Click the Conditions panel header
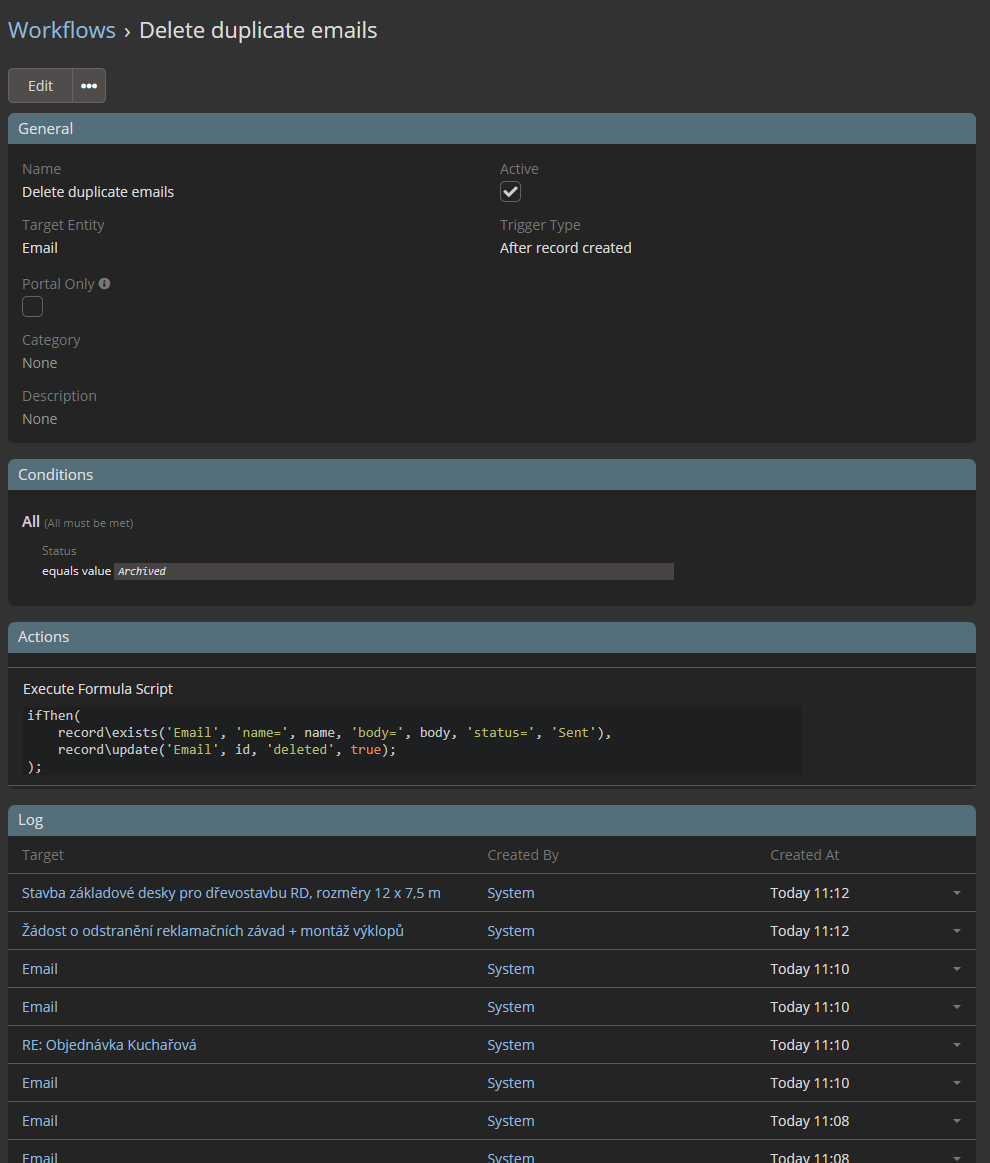Screen dimensions: 990x1163 (x=491, y=475)
